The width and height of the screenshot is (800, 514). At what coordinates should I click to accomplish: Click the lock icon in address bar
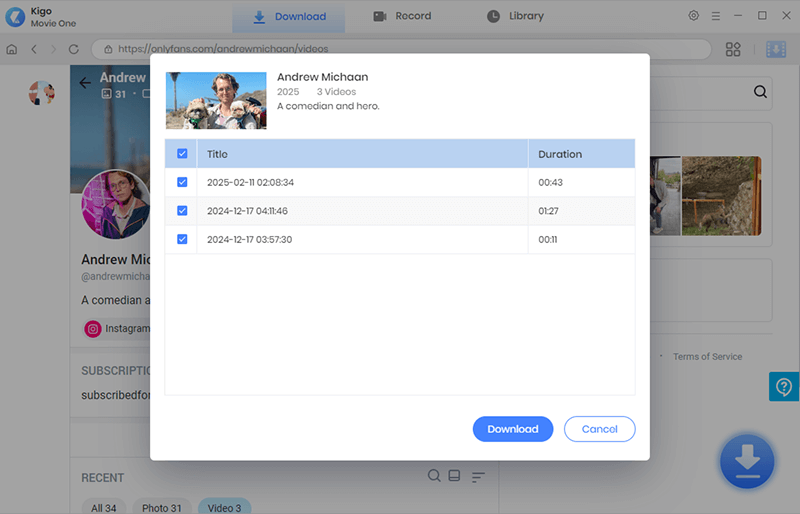pyautogui.click(x=108, y=49)
